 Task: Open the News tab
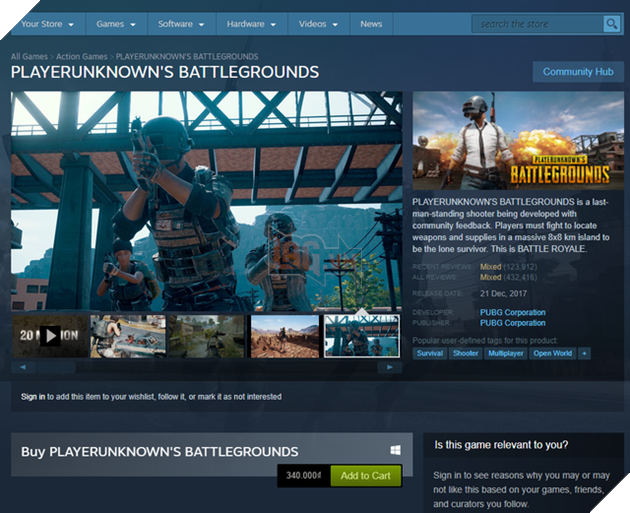[x=371, y=24]
